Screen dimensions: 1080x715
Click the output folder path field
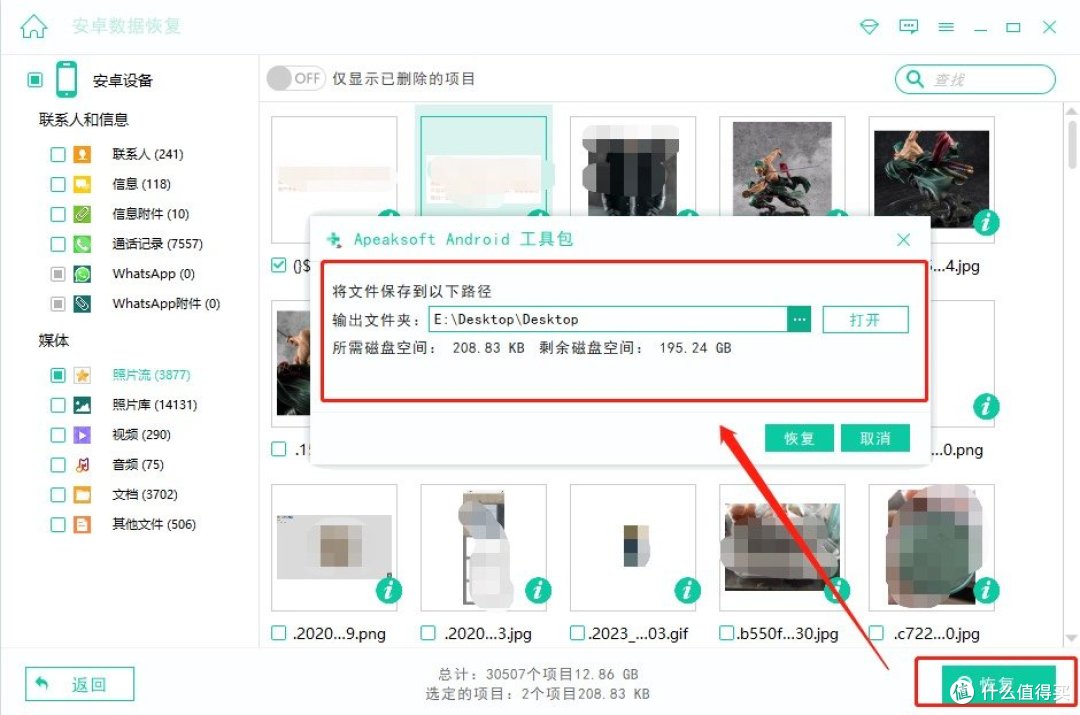[x=608, y=320]
